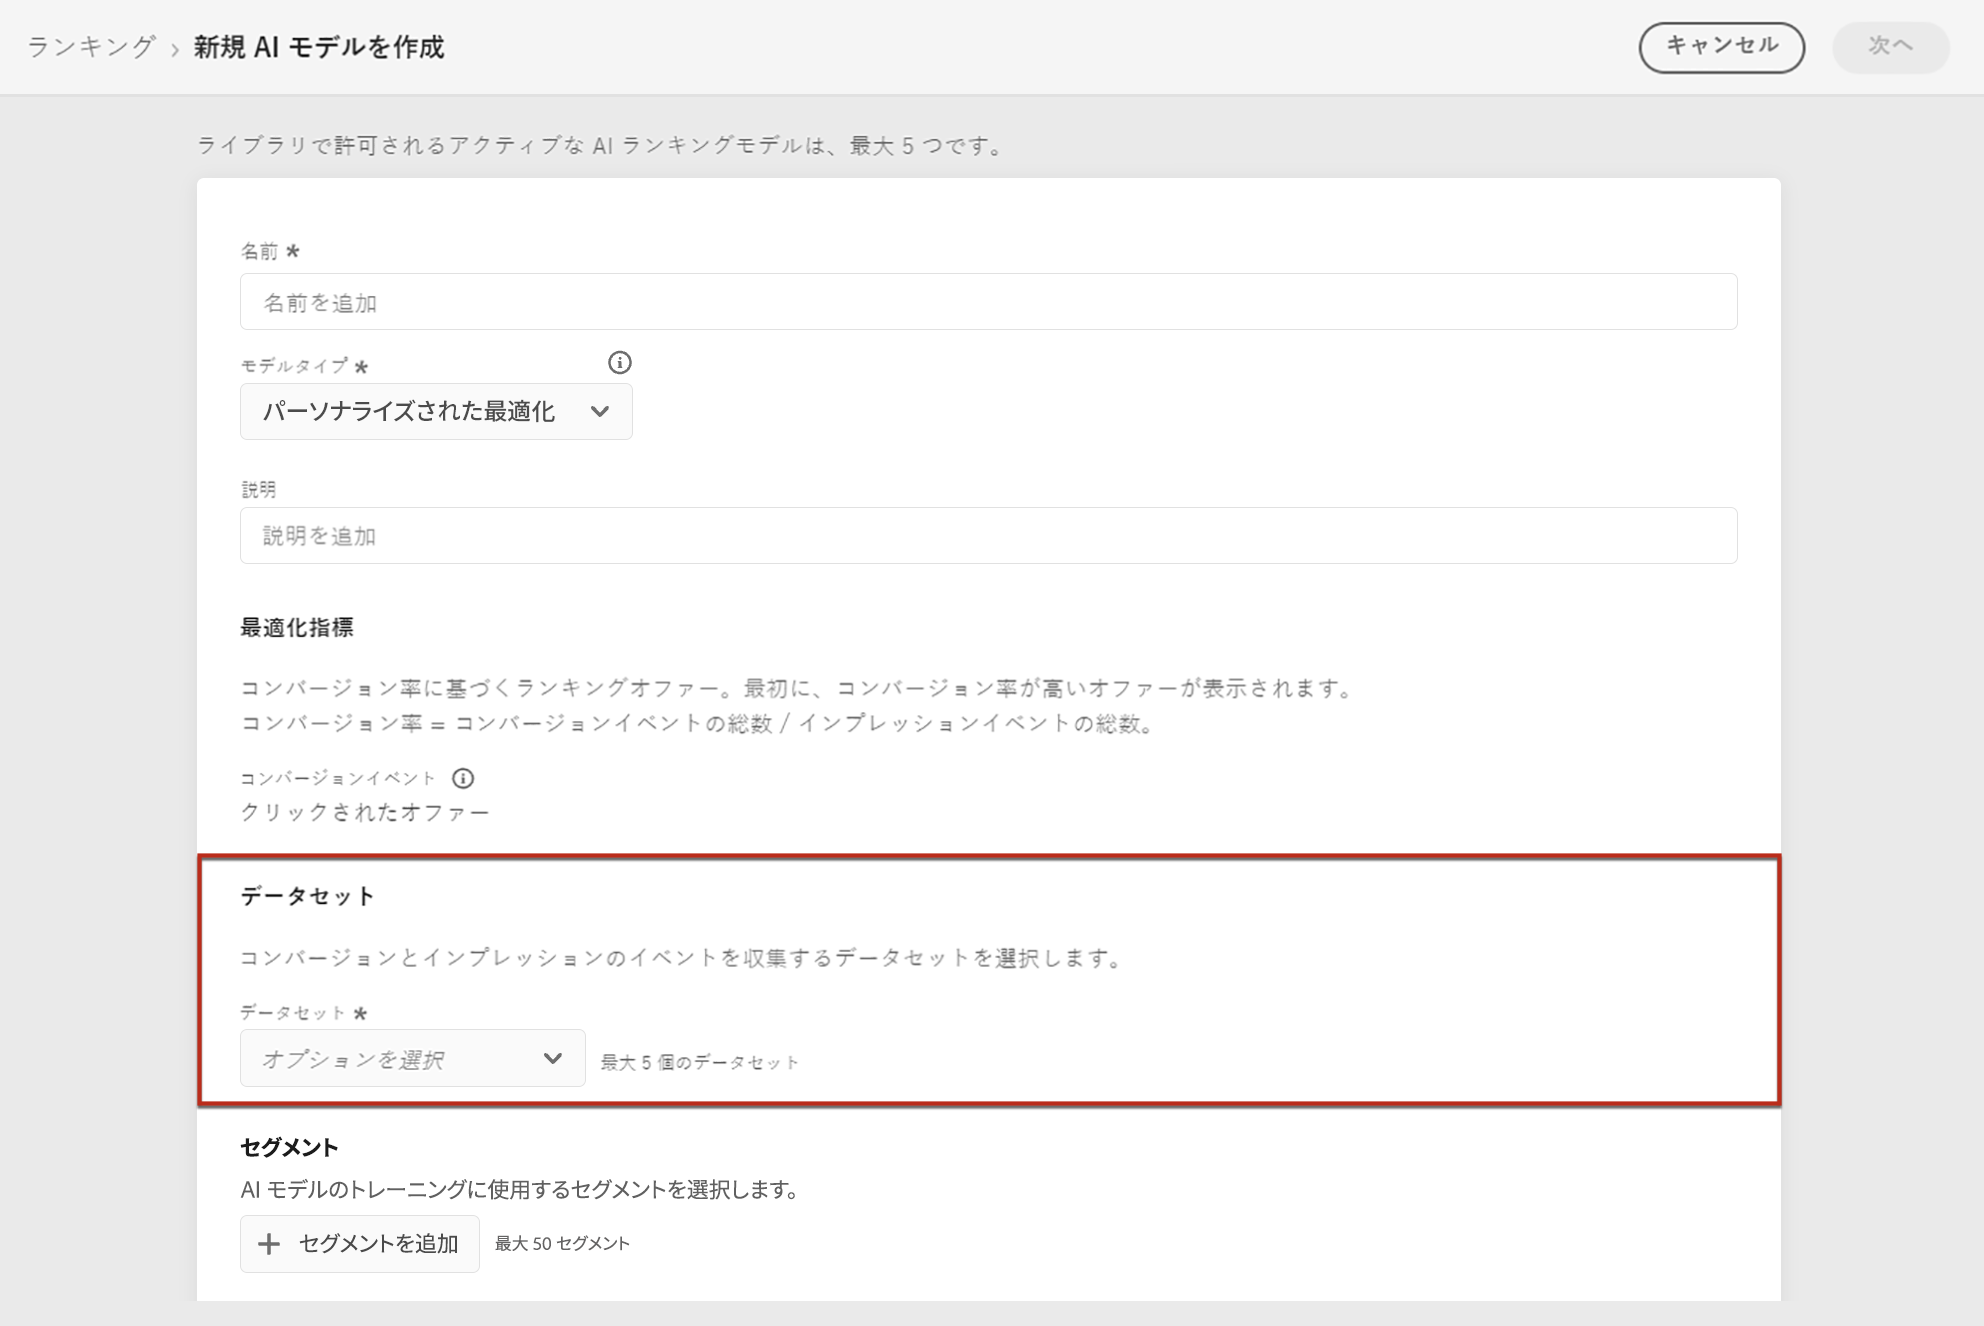Expand オプションを選択 dataset dropdown
This screenshot has height=1326, width=1984.
(x=411, y=1058)
